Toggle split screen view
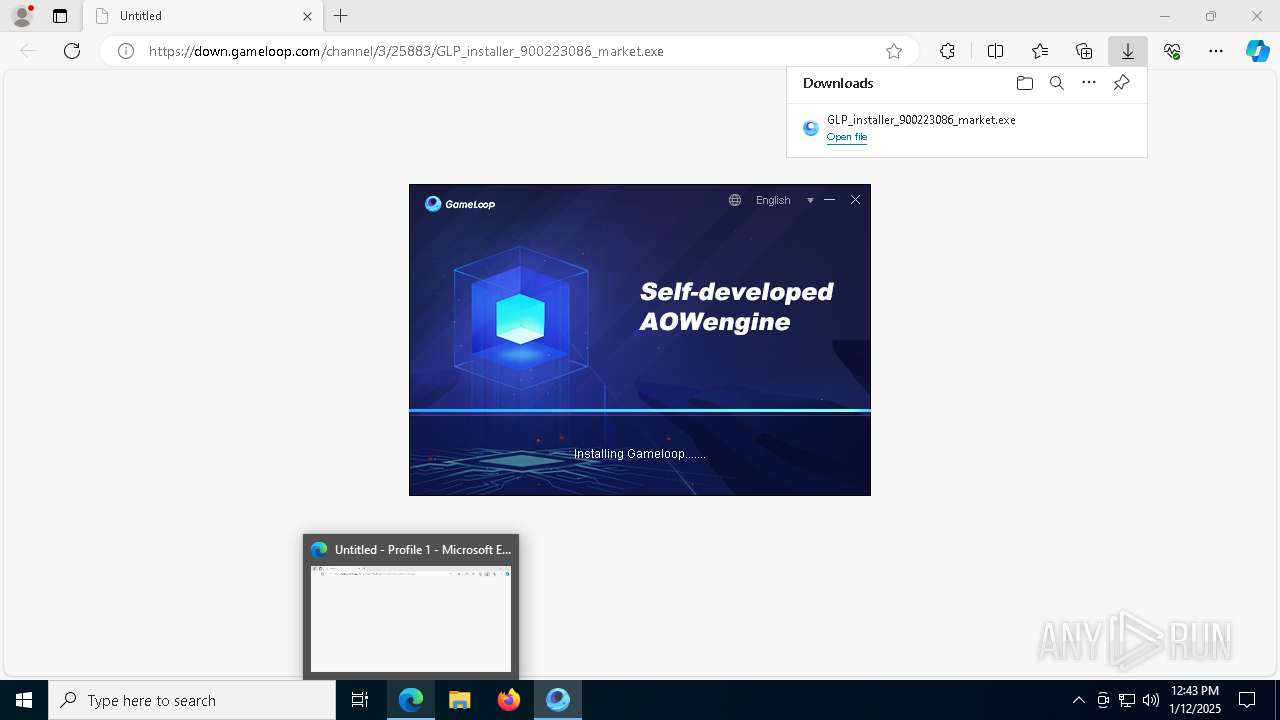 click(x=995, y=51)
